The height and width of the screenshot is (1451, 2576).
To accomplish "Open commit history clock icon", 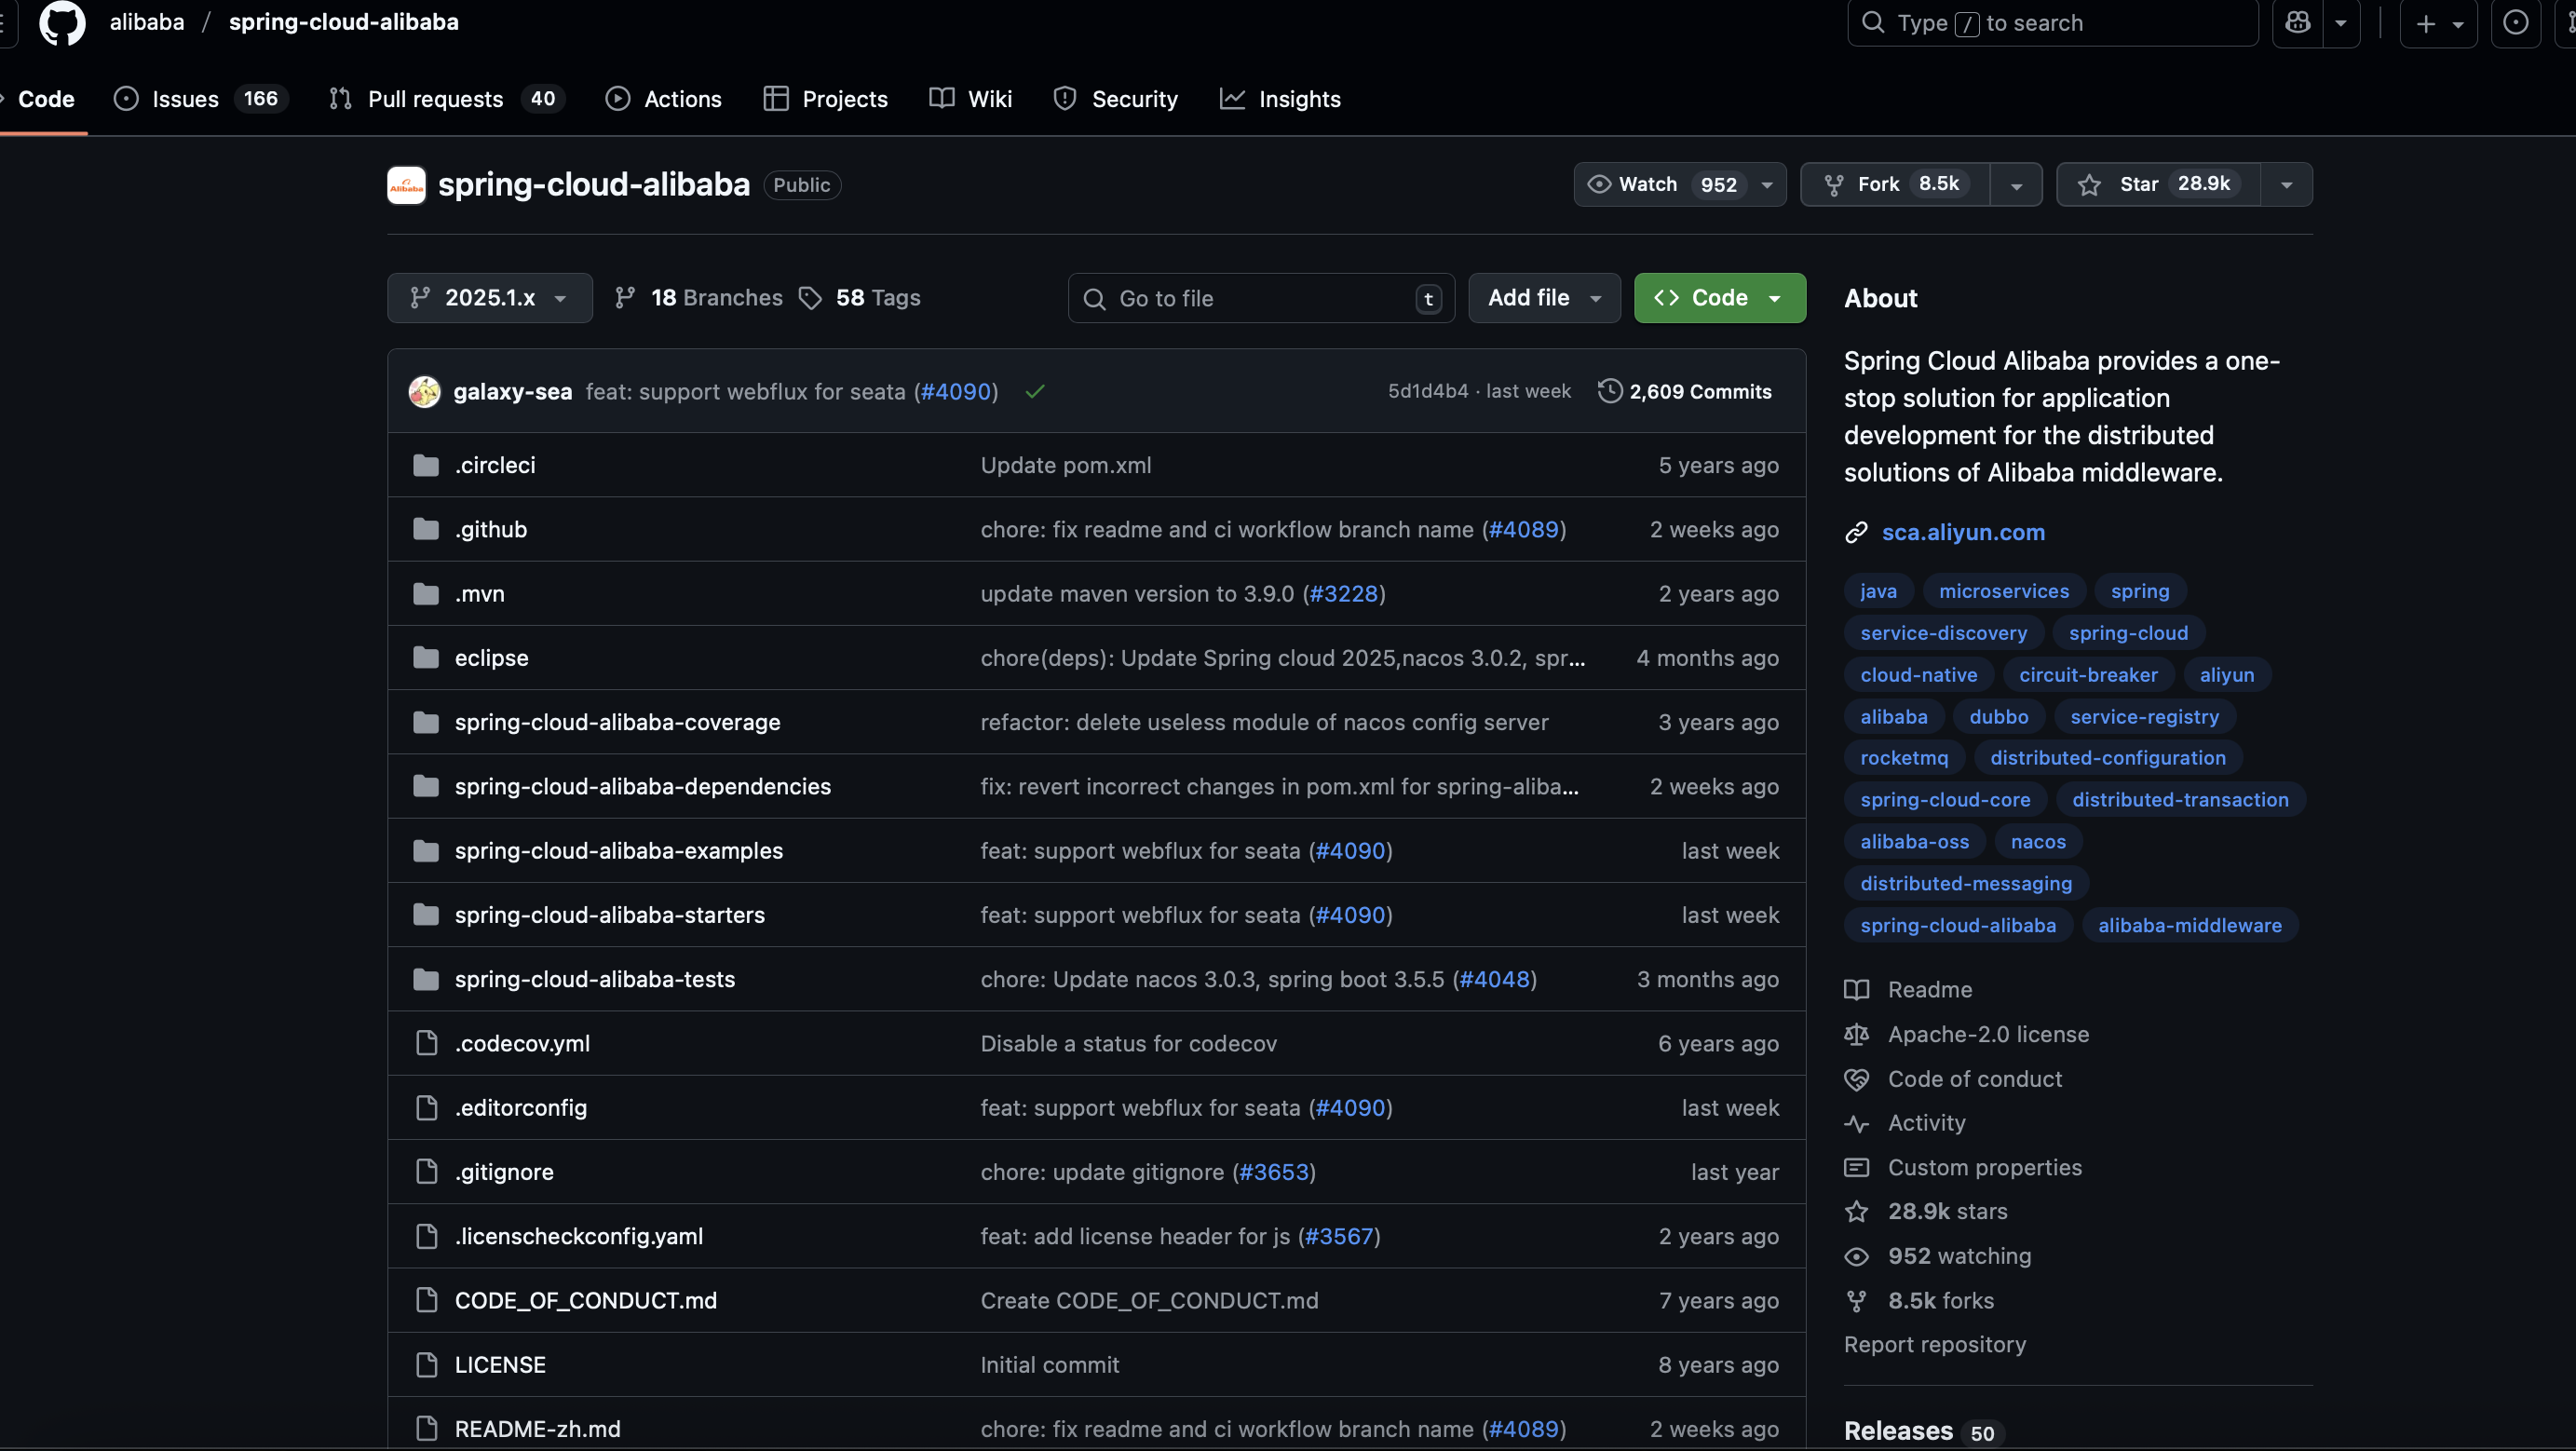I will tap(1609, 391).
